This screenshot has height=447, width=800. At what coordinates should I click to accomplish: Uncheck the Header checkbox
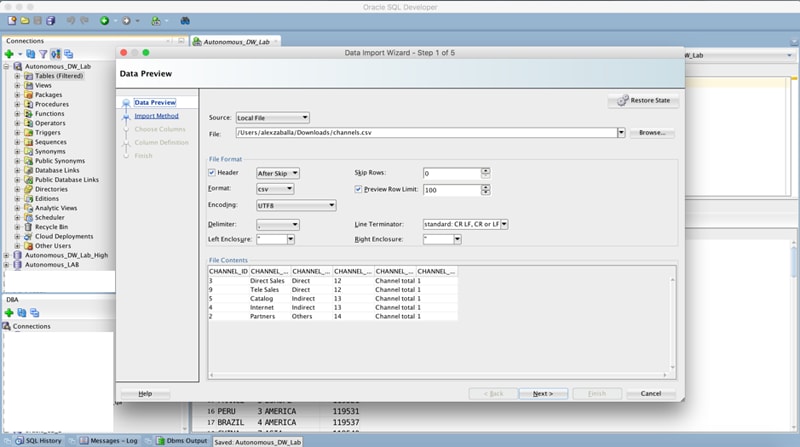click(x=212, y=173)
